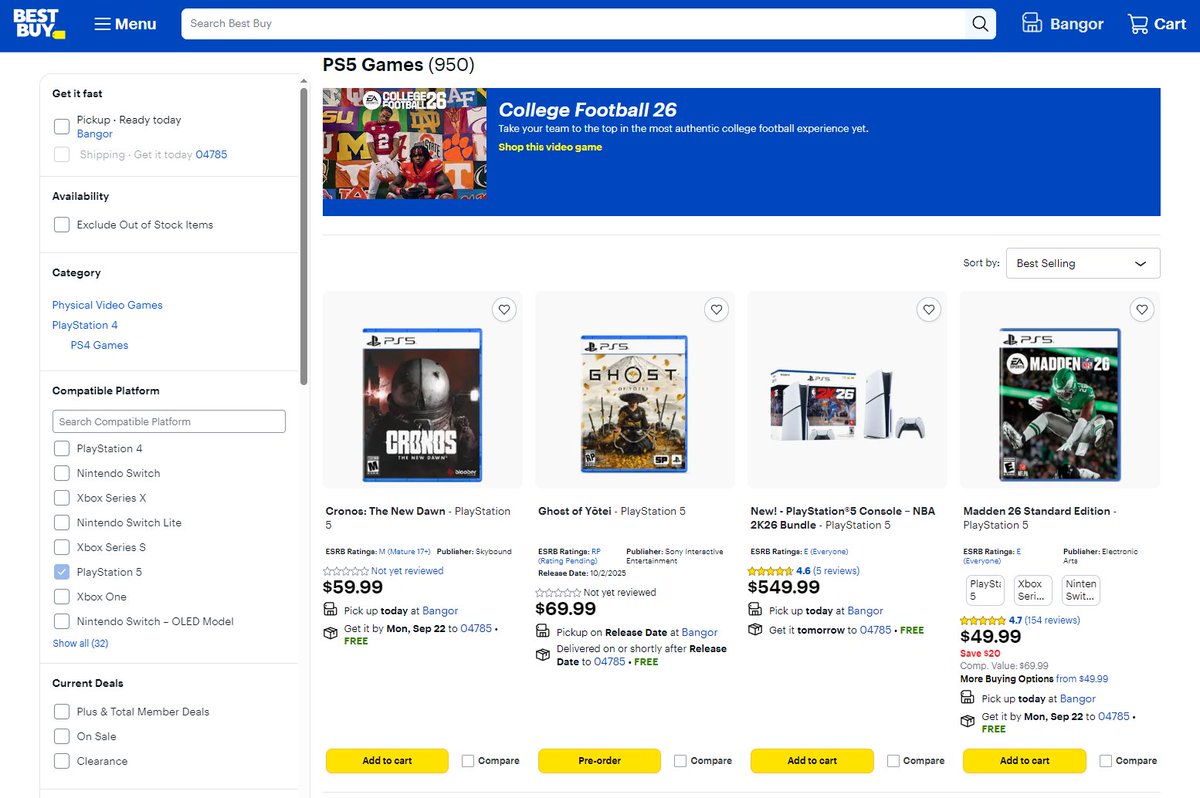The height and width of the screenshot is (798, 1200).
Task: Select Madden 26 PlayStation 5 platform option
Action: (x=985, y=590)
